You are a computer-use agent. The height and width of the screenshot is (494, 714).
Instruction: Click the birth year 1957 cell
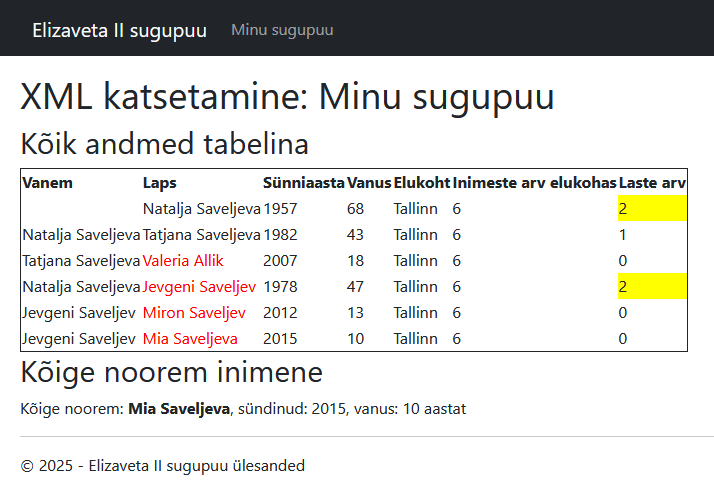(279, 209)
